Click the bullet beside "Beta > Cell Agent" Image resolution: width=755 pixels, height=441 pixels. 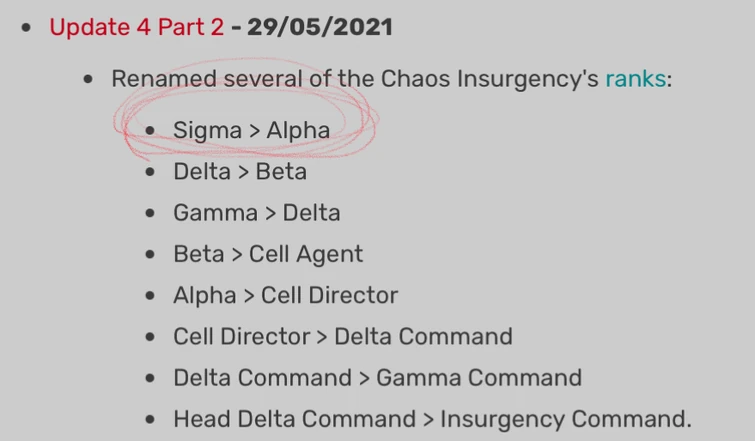tap(151, 255)
